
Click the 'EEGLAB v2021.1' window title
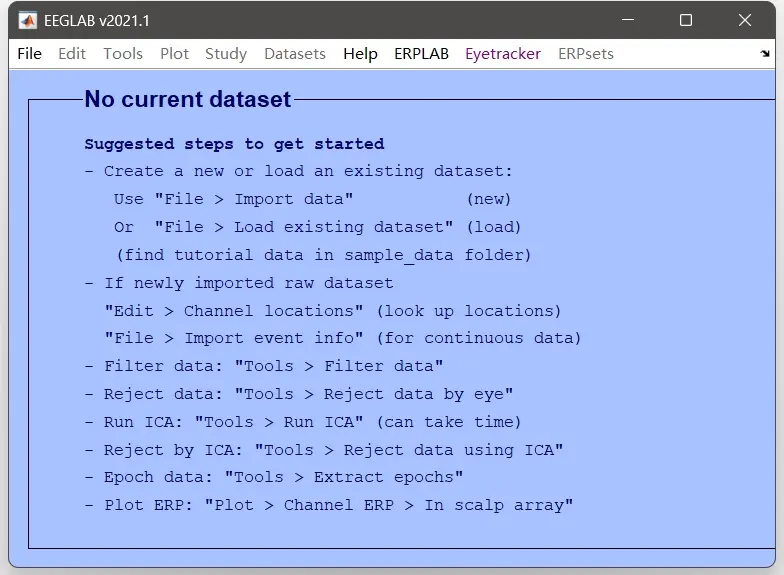[96, 20]
